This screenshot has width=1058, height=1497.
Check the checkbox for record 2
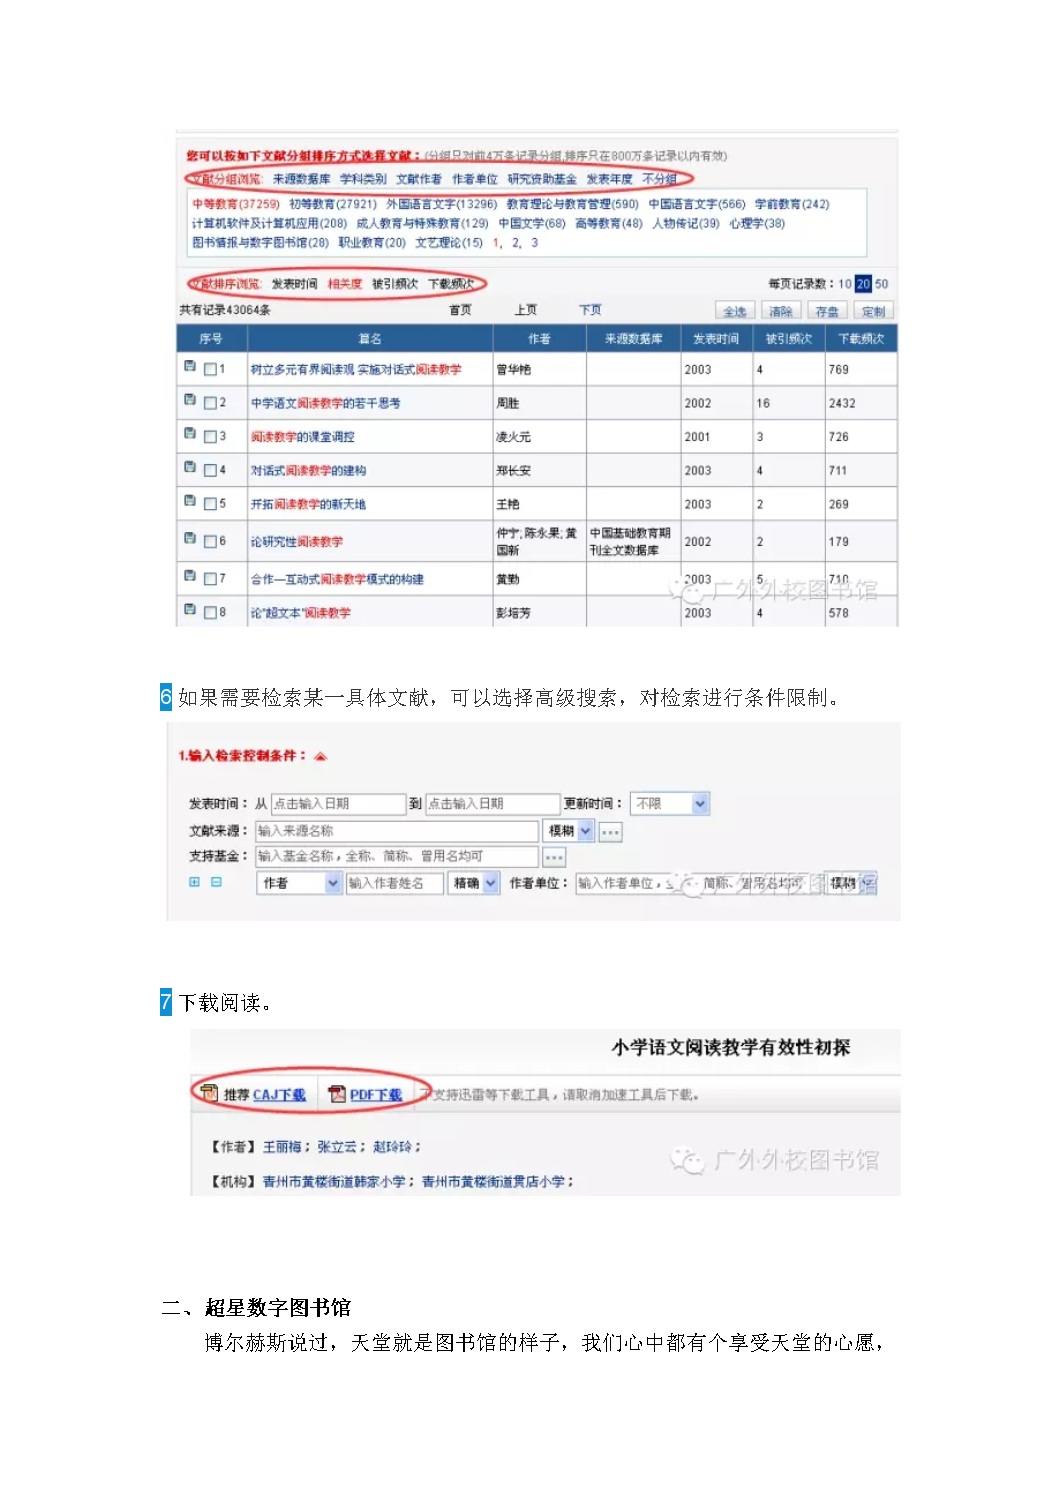210,403
